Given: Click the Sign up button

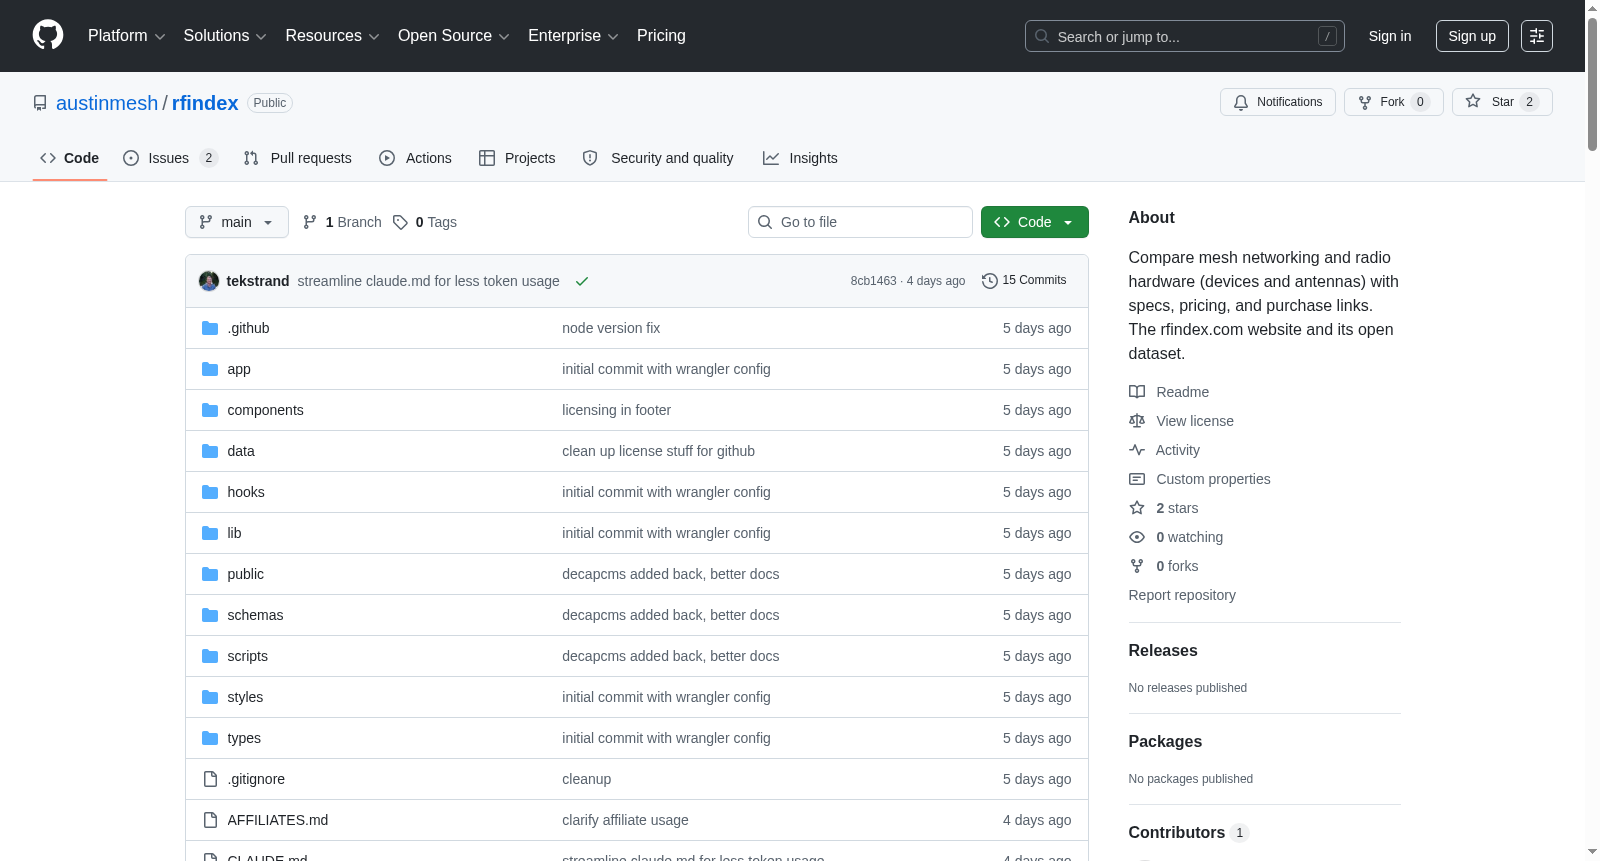Looking at the screenshot, I should coord(1472,36).
